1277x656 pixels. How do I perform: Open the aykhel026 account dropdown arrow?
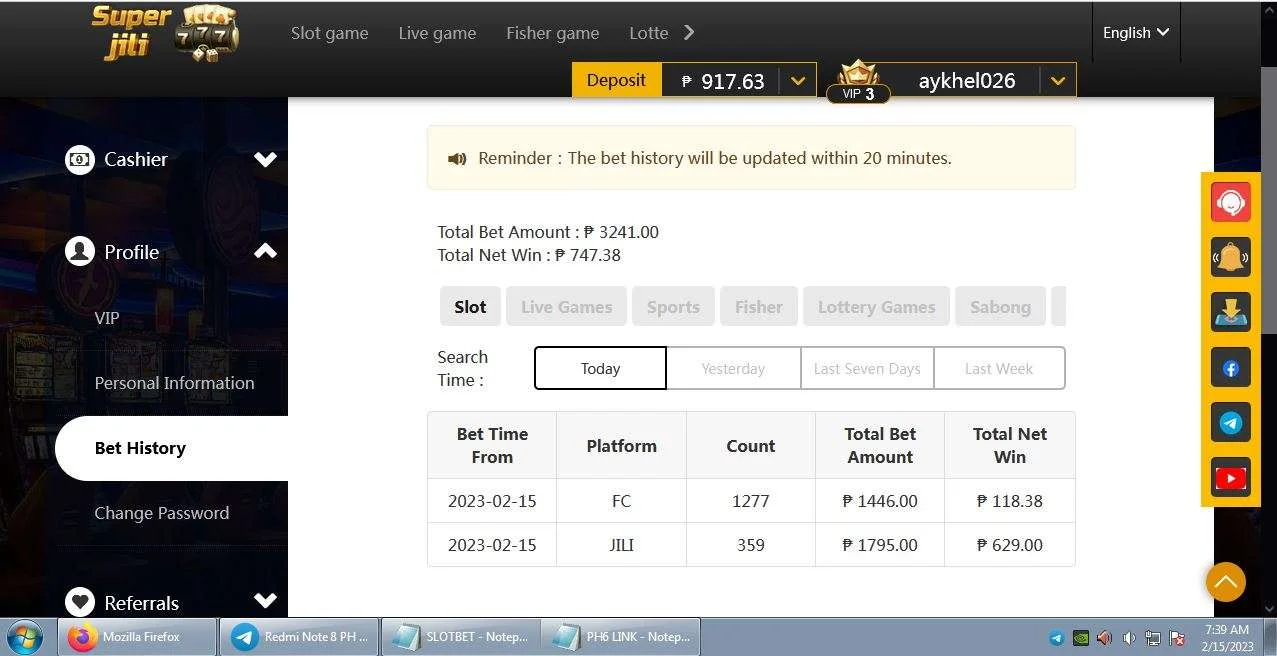coord(1058,81)
